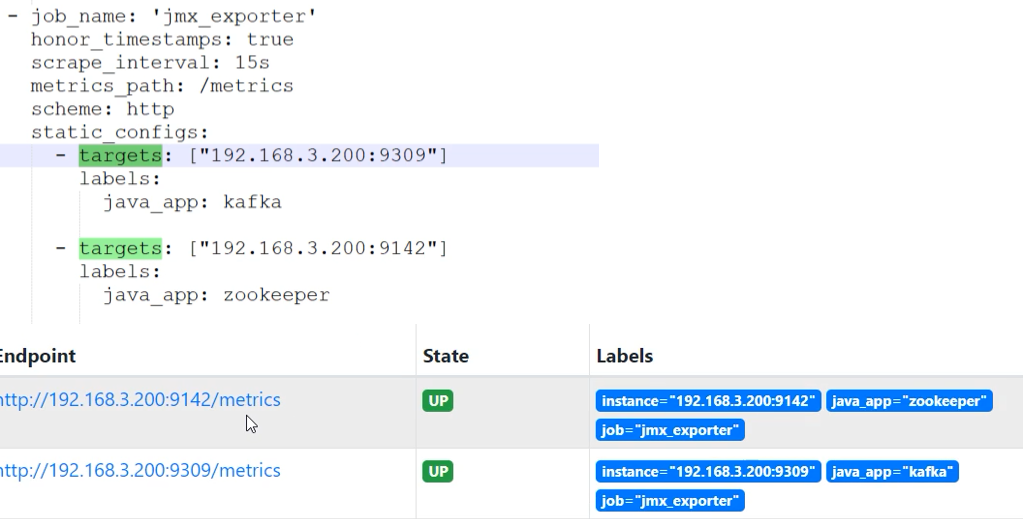Click the job="jmx_exporter" badge in the kafka row
The height and width of the screenshot is (520, 1023).
coord(670,500)
